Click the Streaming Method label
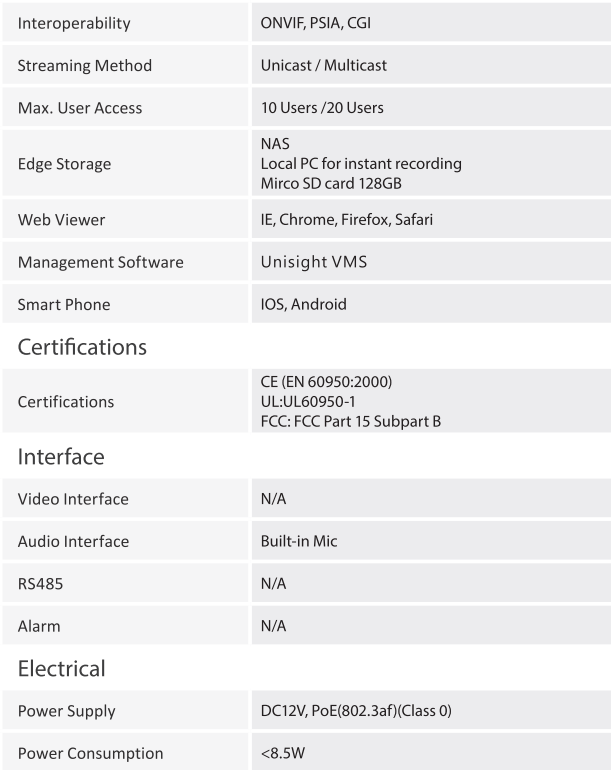Viewport: 611px width, 770px height. (84, 65)
